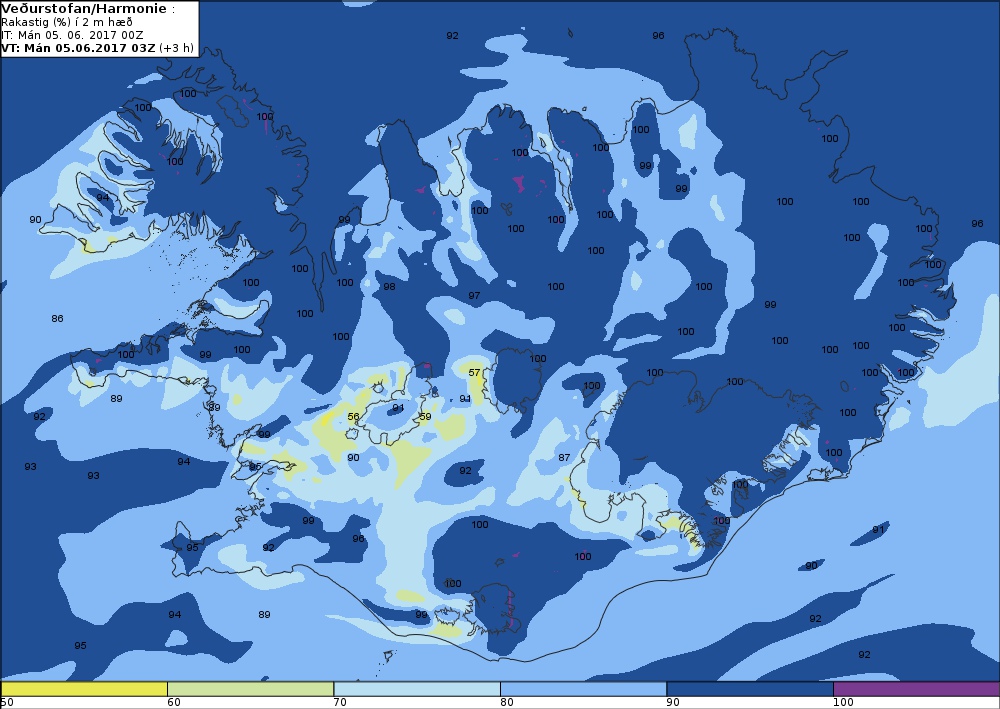Click the yellow 50–60 legend swatch
The height and width of the screenshot is (709, 1000).
pyautogui.click(x=84, y=689)
